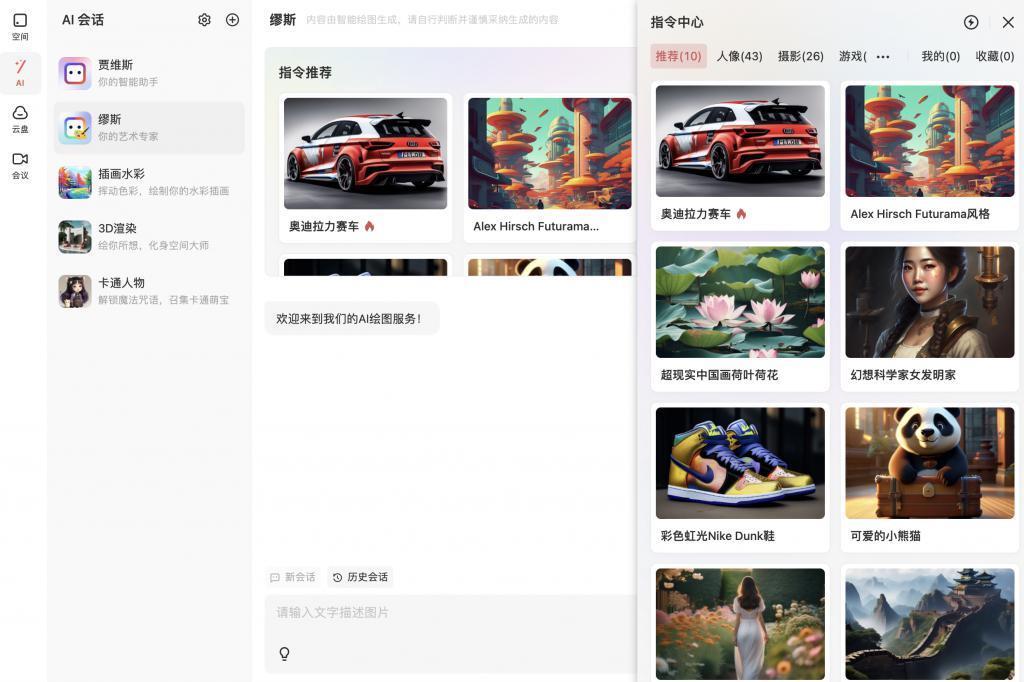Click the plus icon to add new assistant
Screen dimensions: 1024x682
[232, 19]
